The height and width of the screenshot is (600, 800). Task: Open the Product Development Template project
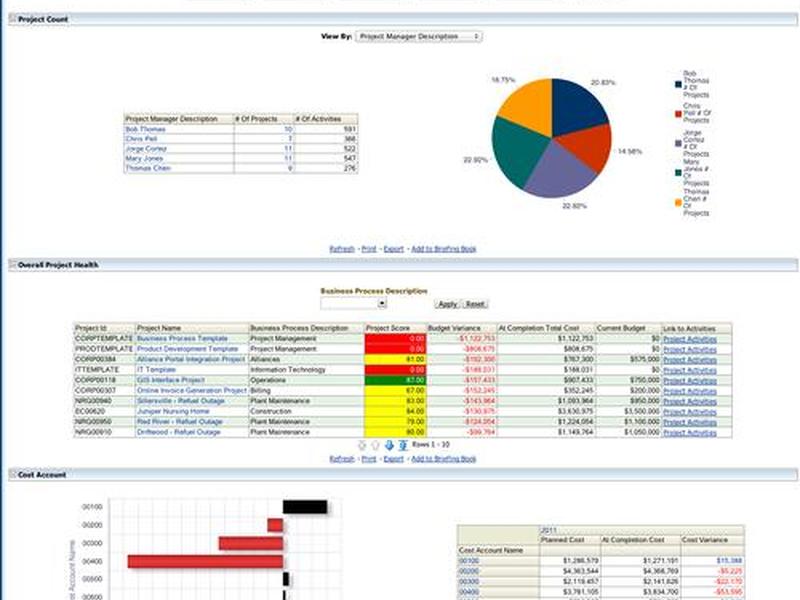(x=187, y=349)
